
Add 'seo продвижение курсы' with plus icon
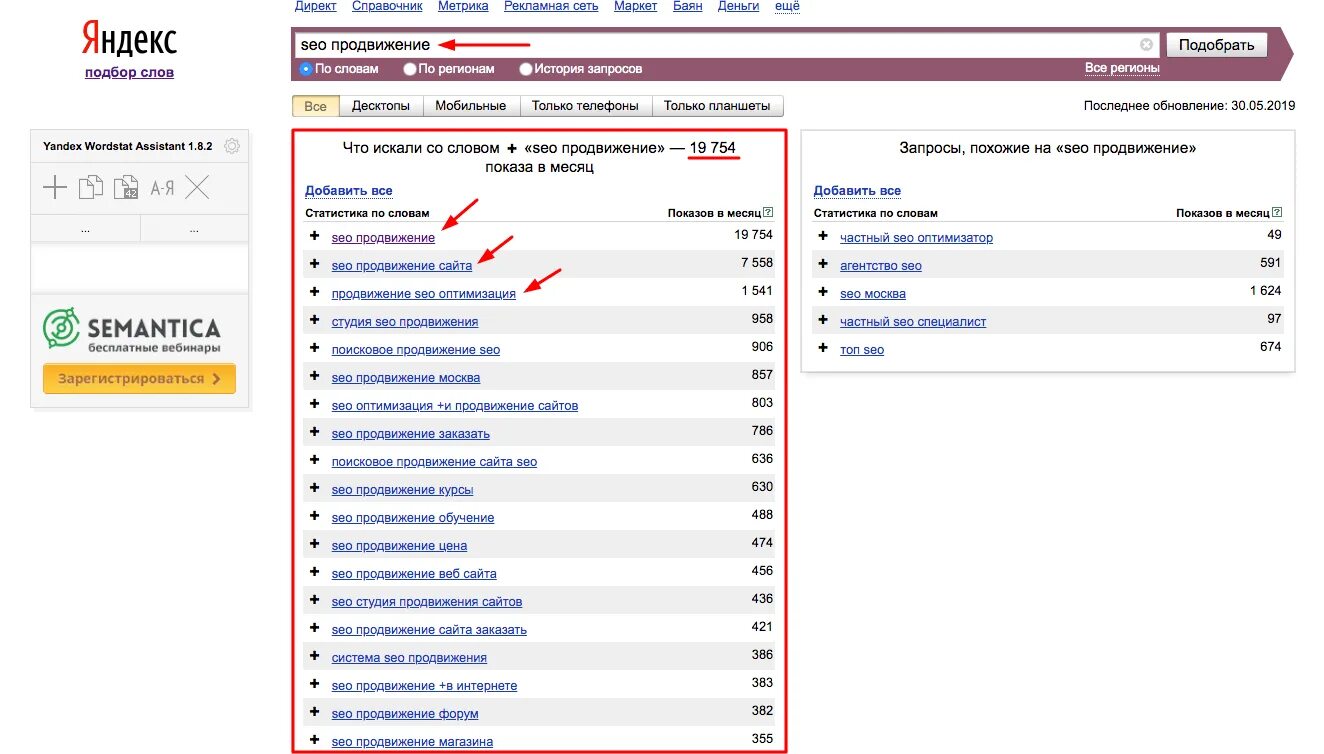(314, 488)
